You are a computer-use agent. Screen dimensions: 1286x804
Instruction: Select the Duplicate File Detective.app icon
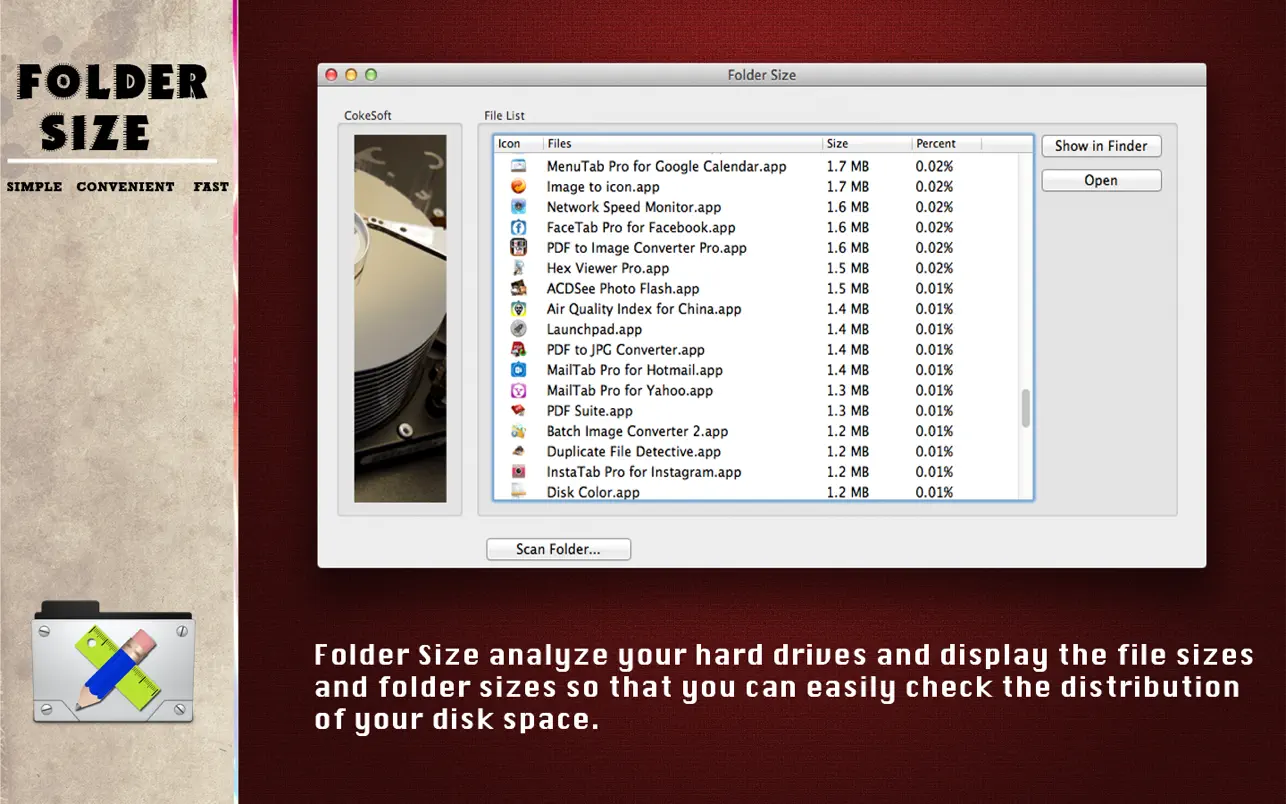tap(519, 451)
